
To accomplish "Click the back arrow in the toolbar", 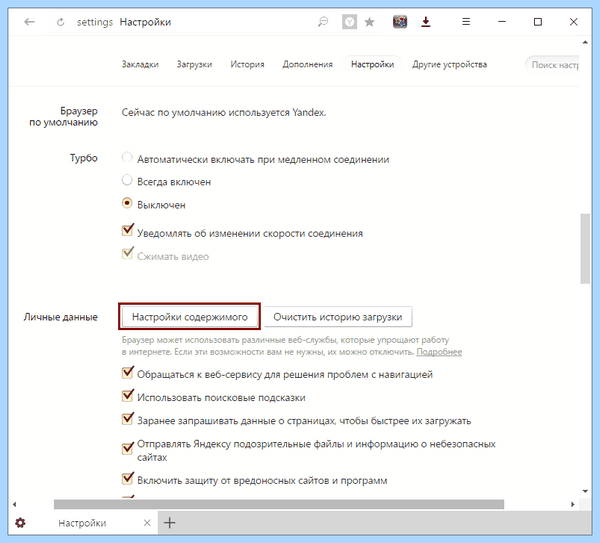I will click(x=29, y=22).
